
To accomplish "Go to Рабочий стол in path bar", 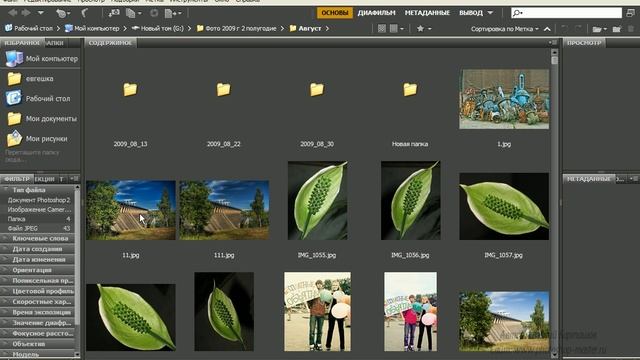I will [29, 29].
